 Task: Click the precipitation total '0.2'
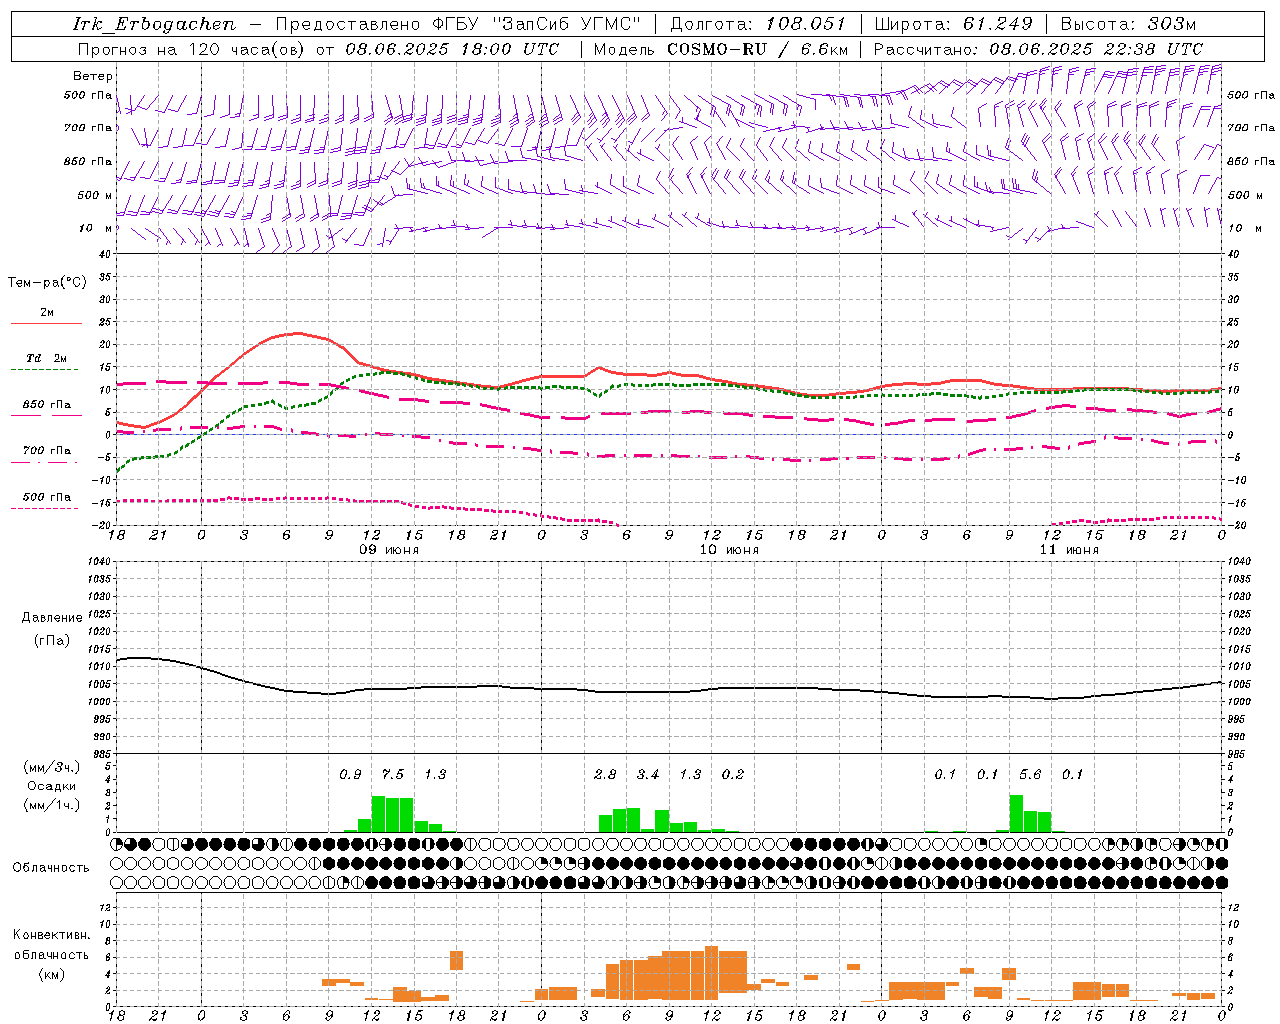(733, 775)
